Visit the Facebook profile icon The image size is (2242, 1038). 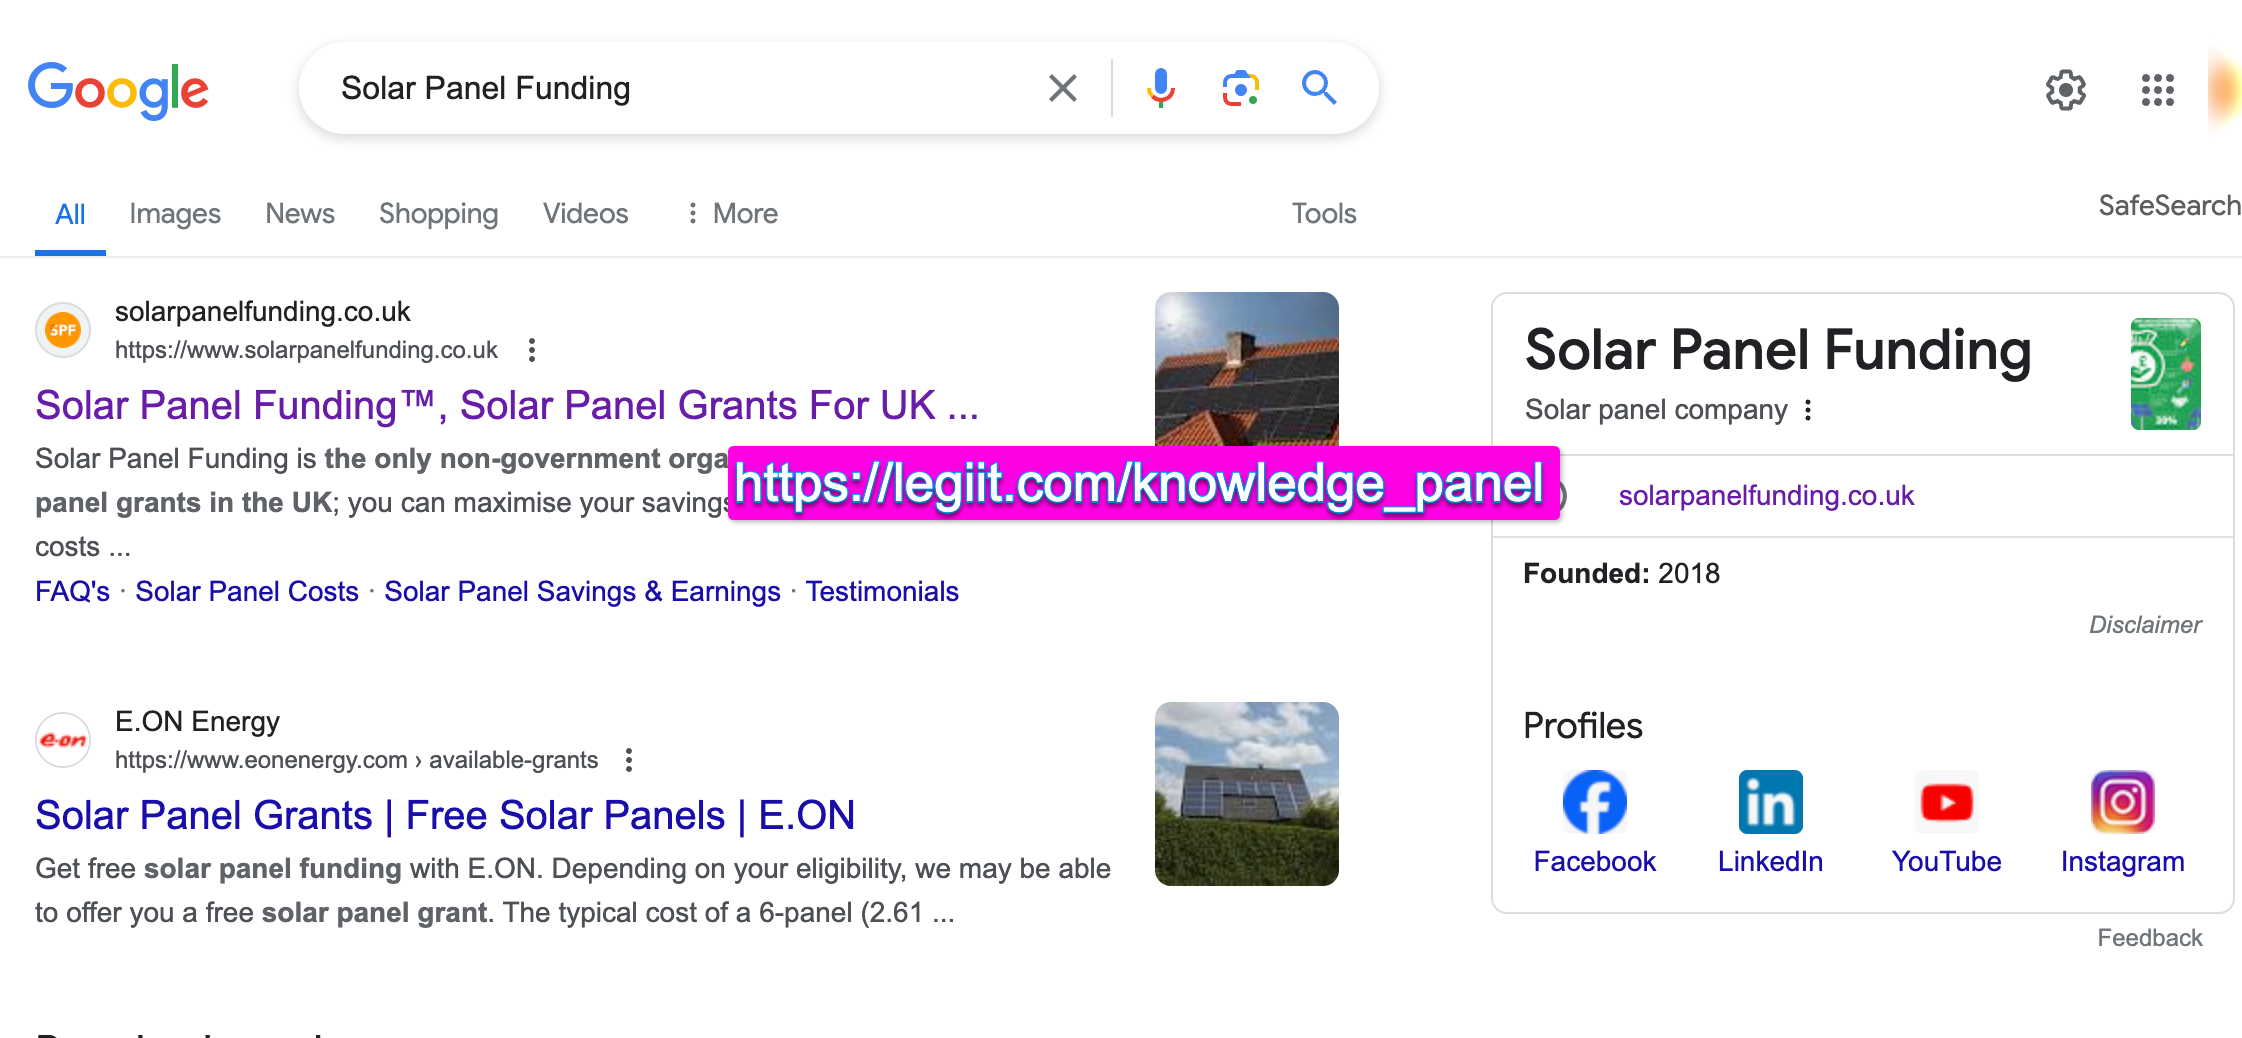tap(1594, 801)
